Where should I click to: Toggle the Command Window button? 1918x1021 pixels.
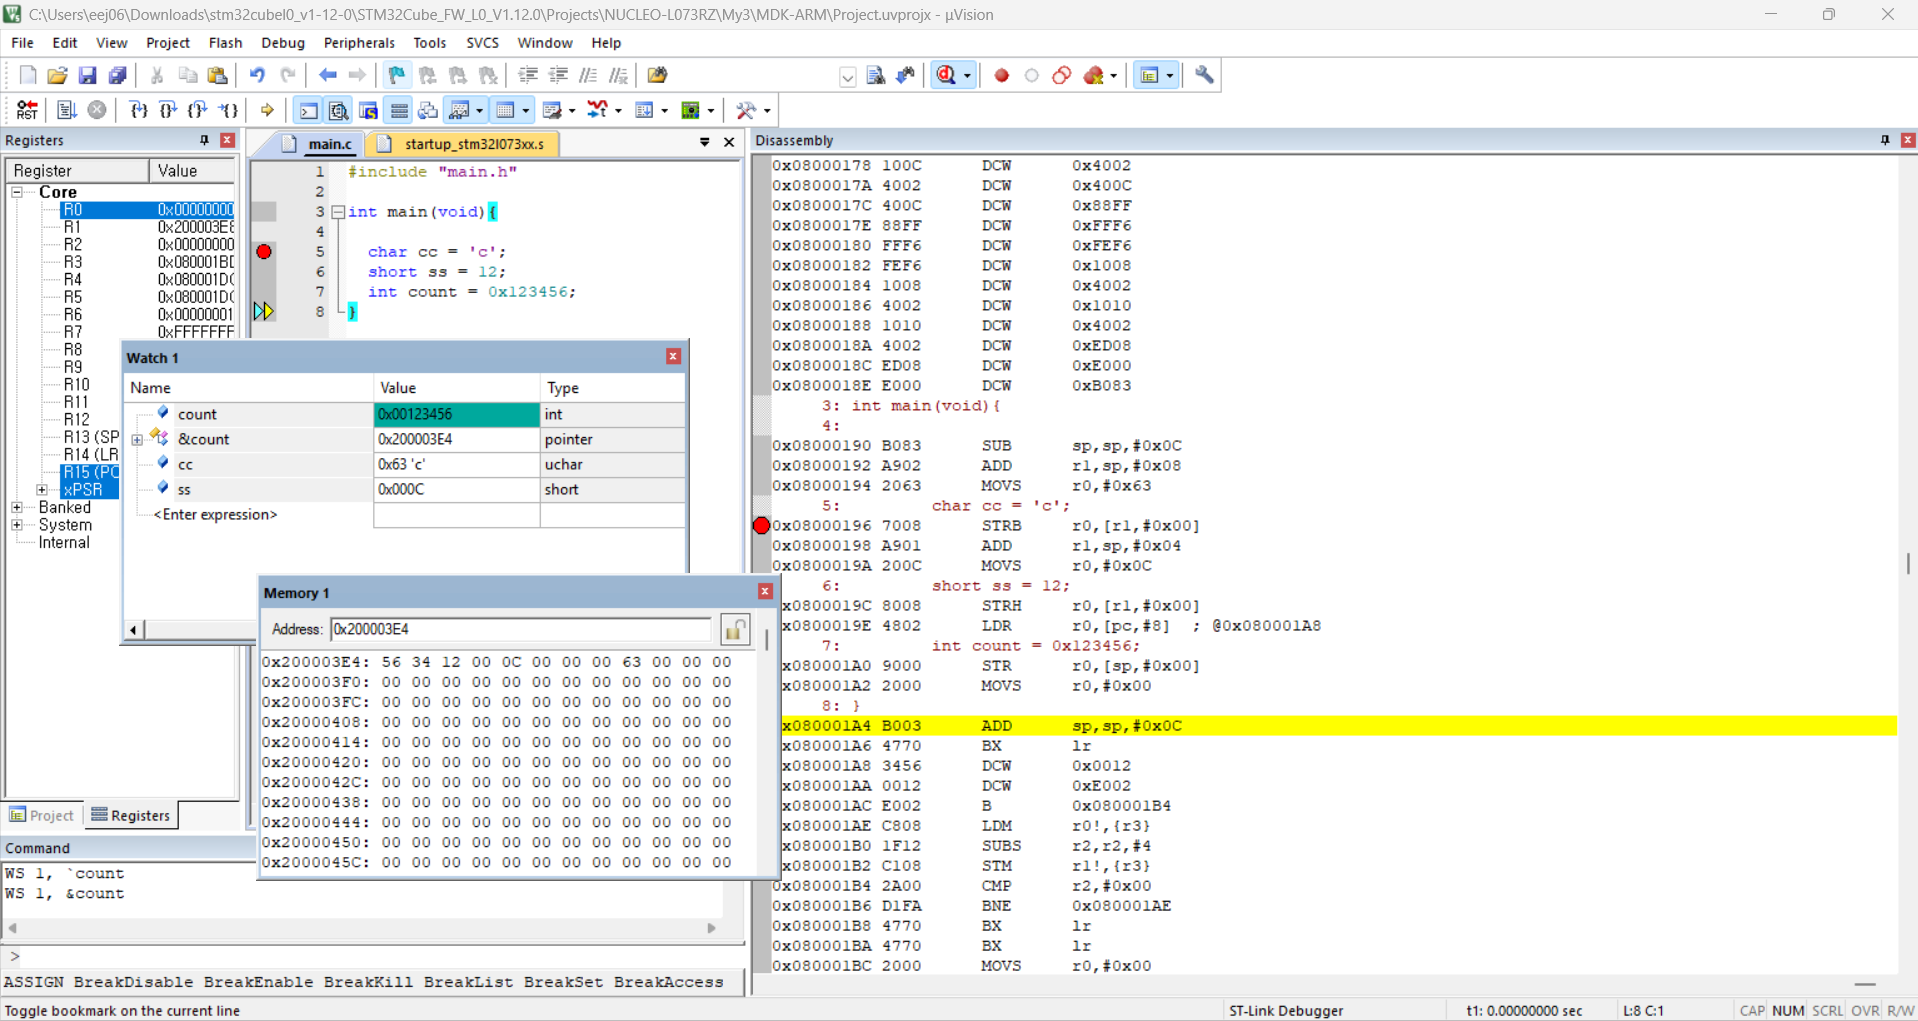(309, 110)
